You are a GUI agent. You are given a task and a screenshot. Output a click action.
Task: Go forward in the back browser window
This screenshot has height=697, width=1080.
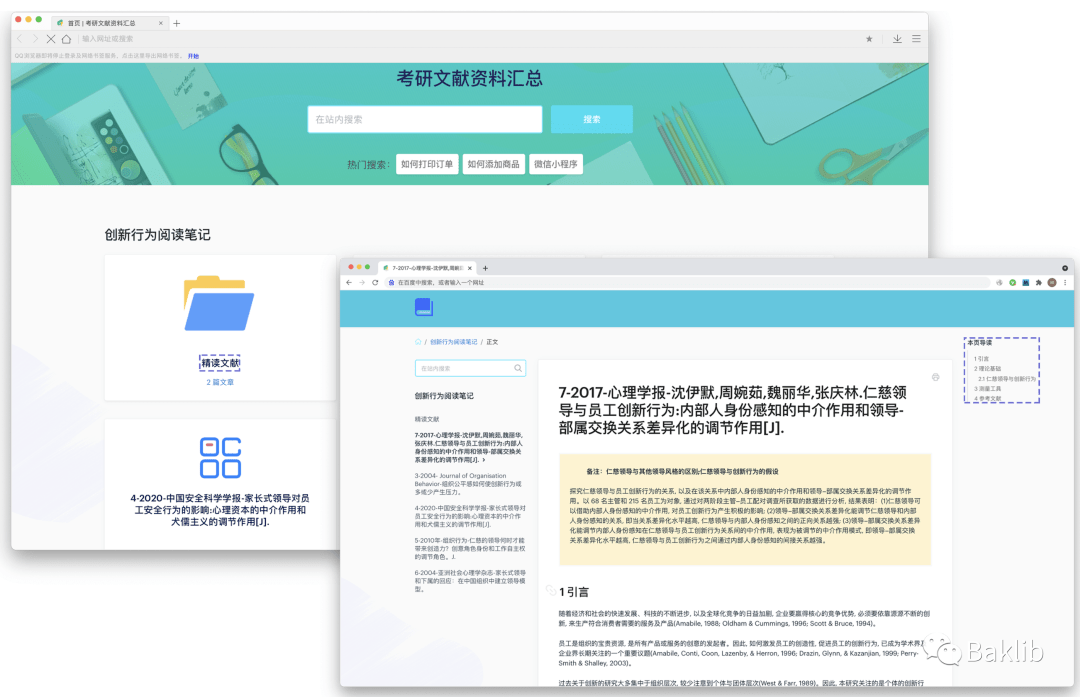(x=35, y=39)
